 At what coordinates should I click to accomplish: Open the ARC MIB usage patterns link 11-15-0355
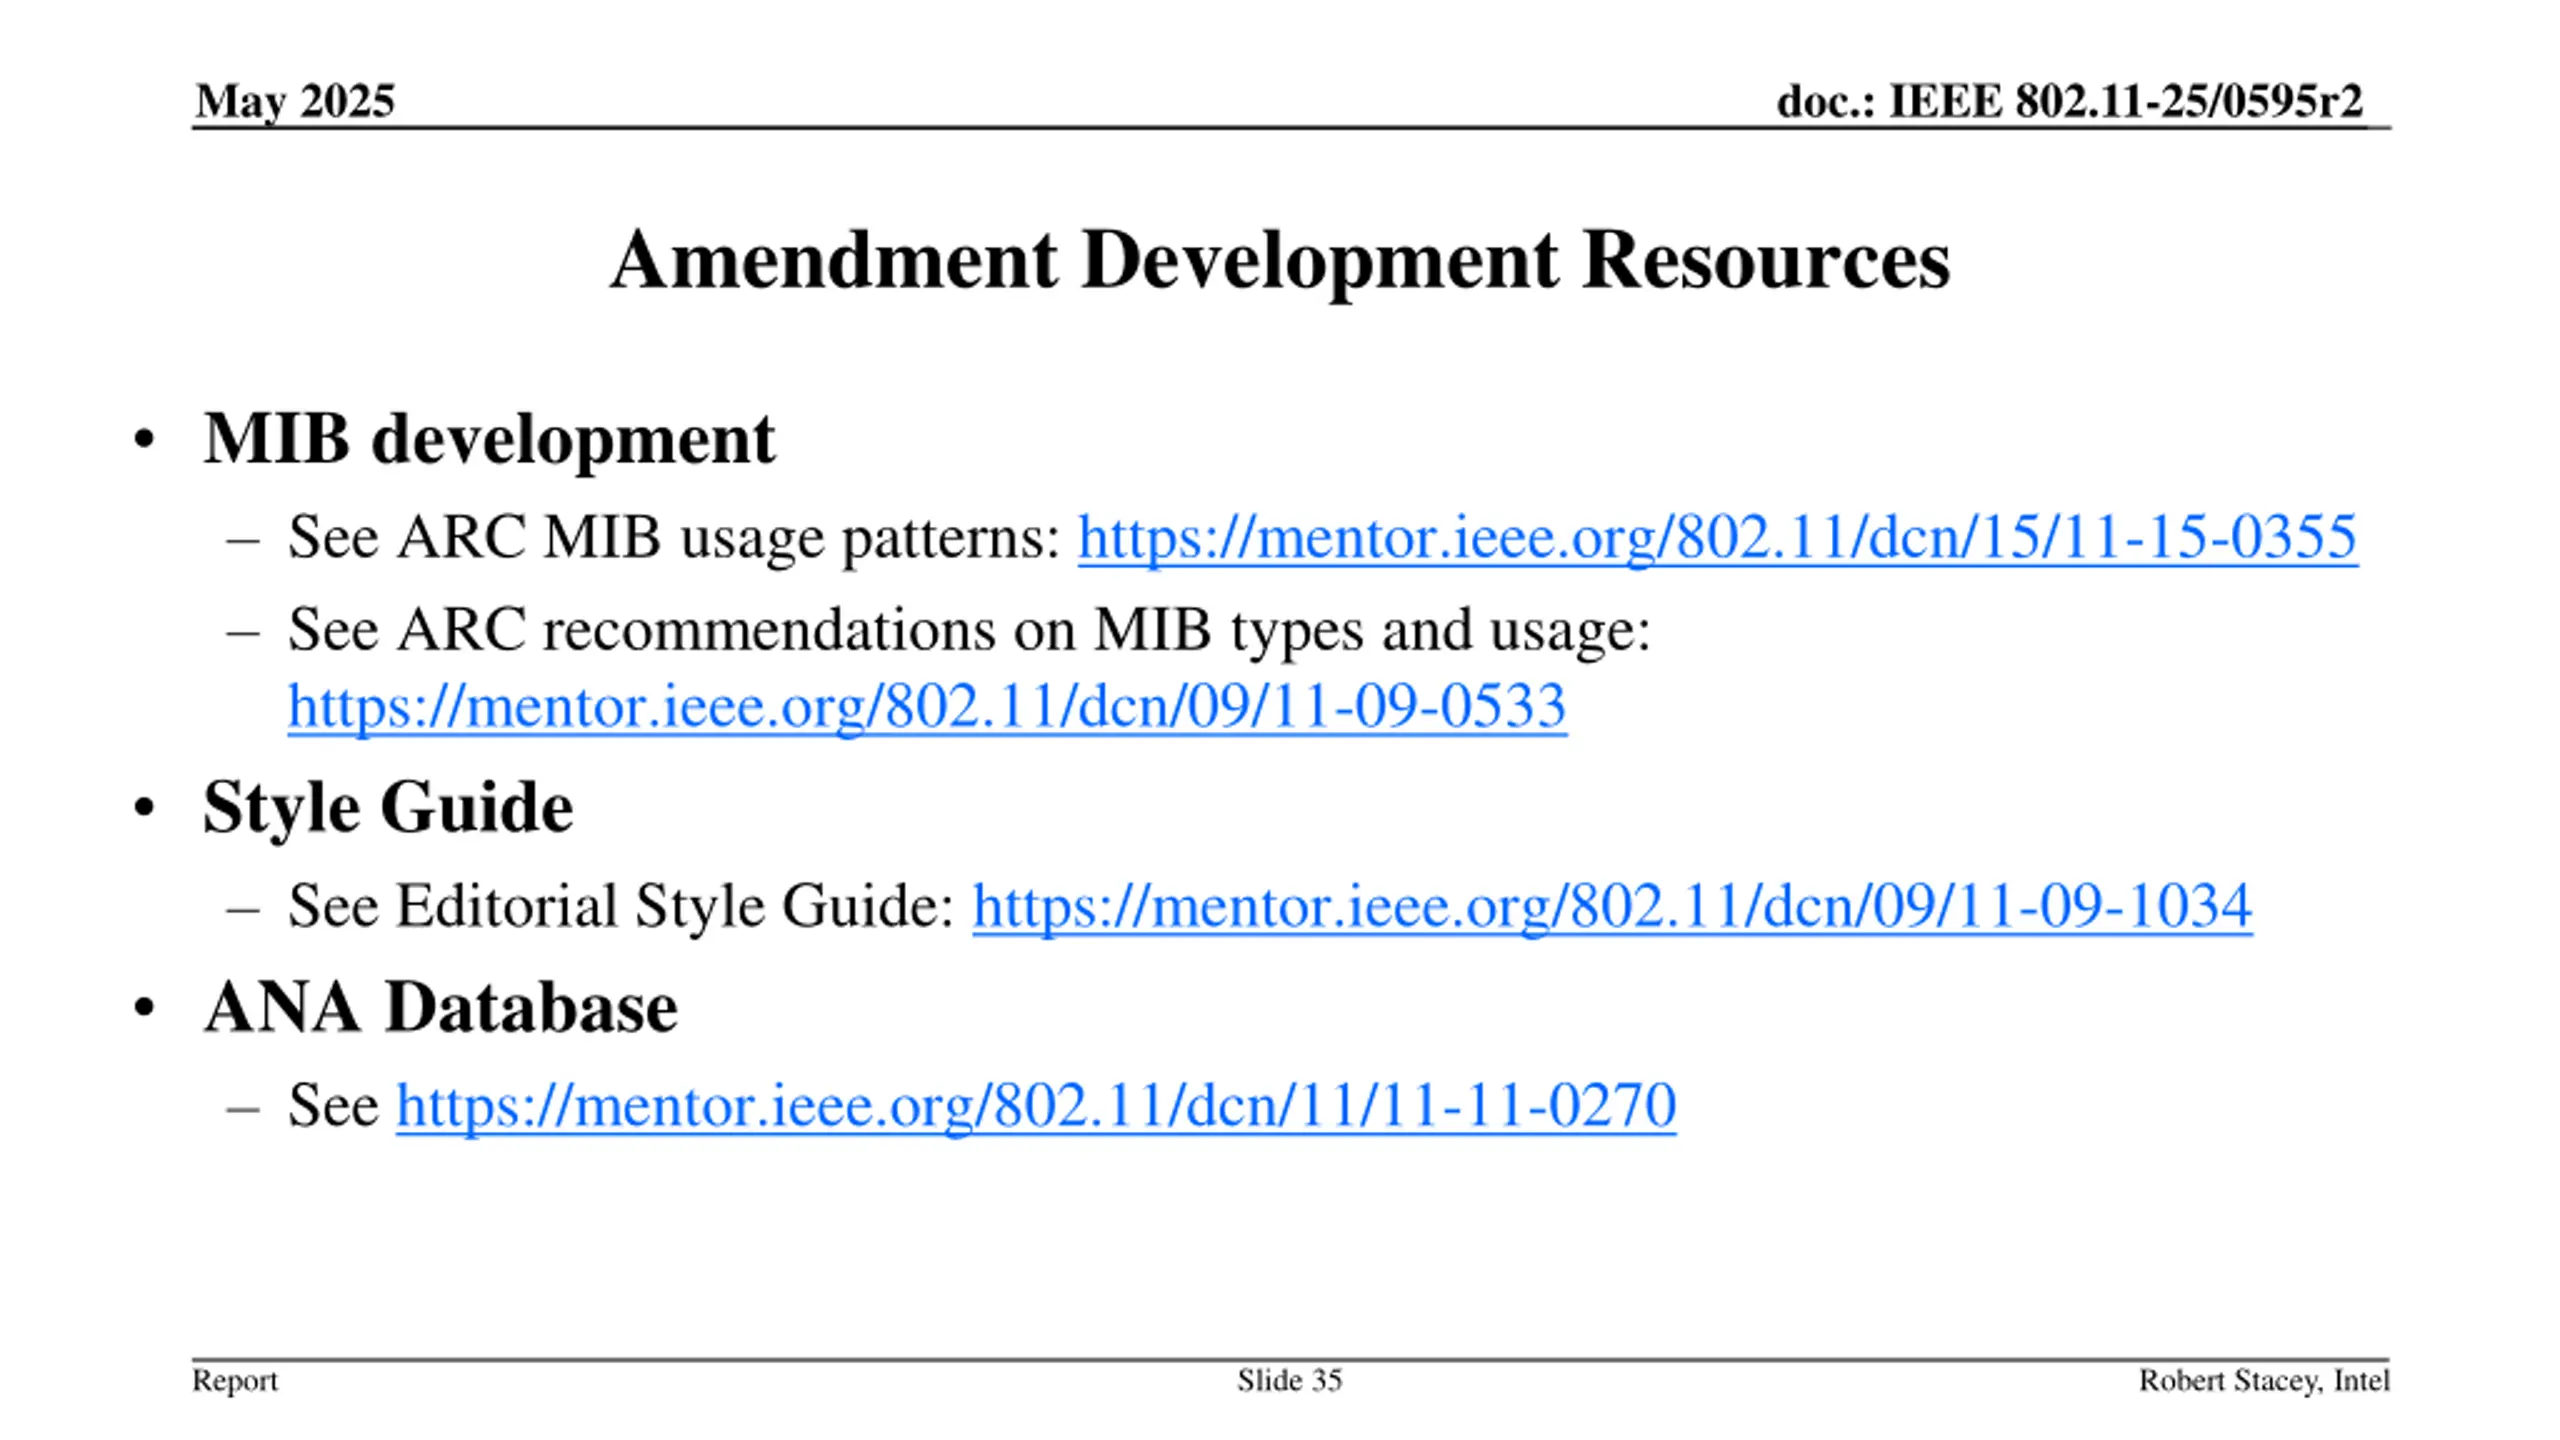click(x=1716, y=538)
